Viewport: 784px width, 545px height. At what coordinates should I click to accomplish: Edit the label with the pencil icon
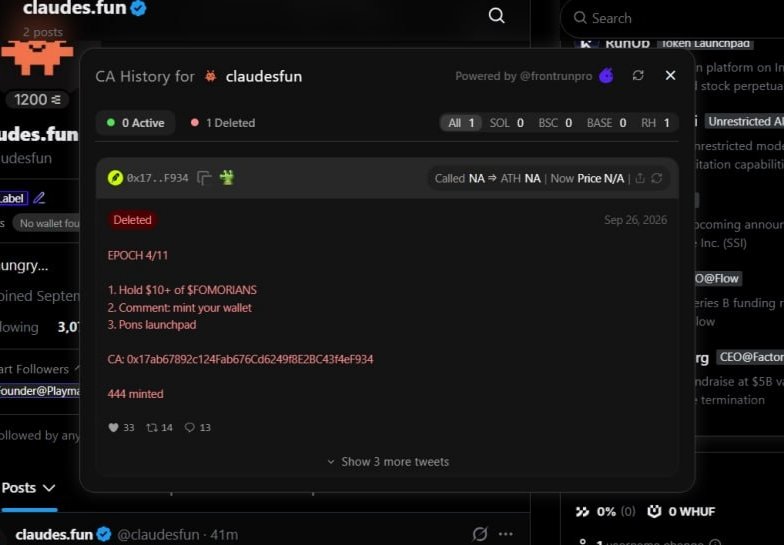point(39,198)
